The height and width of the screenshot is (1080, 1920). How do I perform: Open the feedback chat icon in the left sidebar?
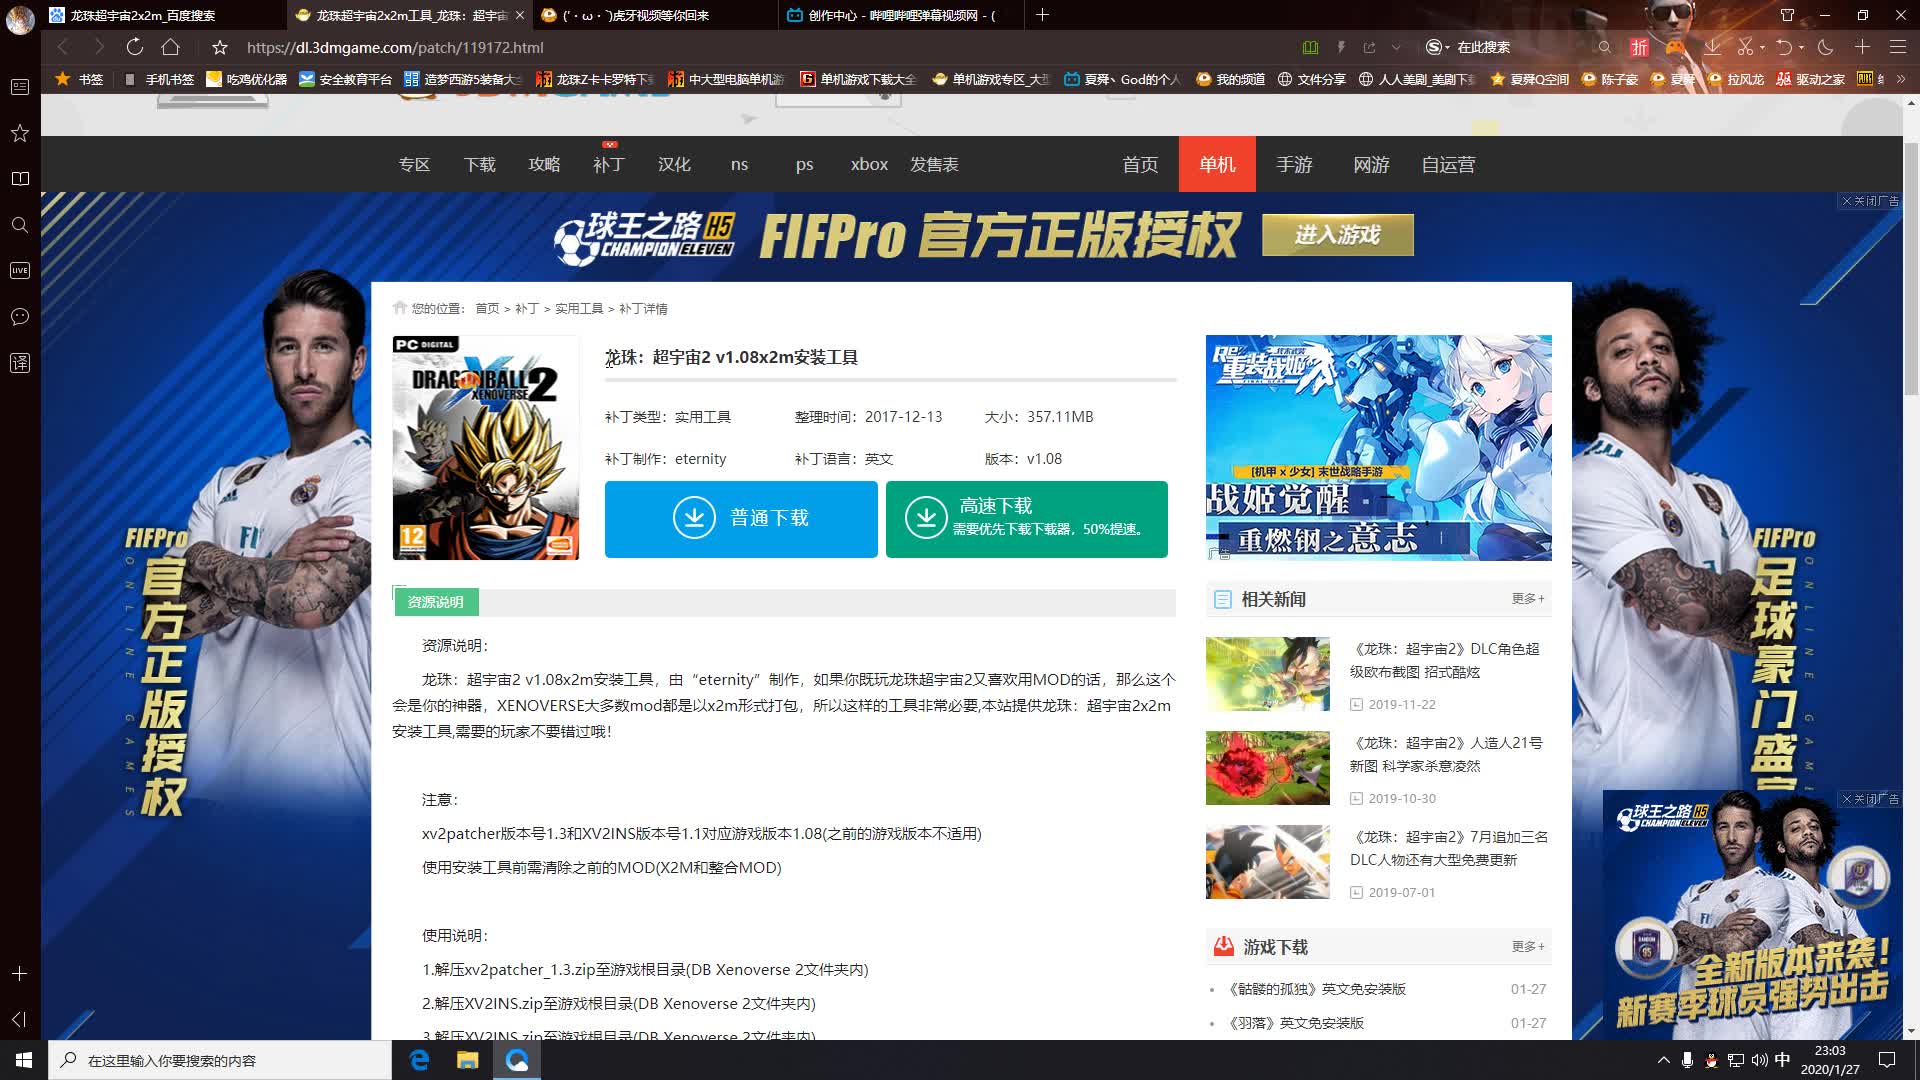coord(19,317)
